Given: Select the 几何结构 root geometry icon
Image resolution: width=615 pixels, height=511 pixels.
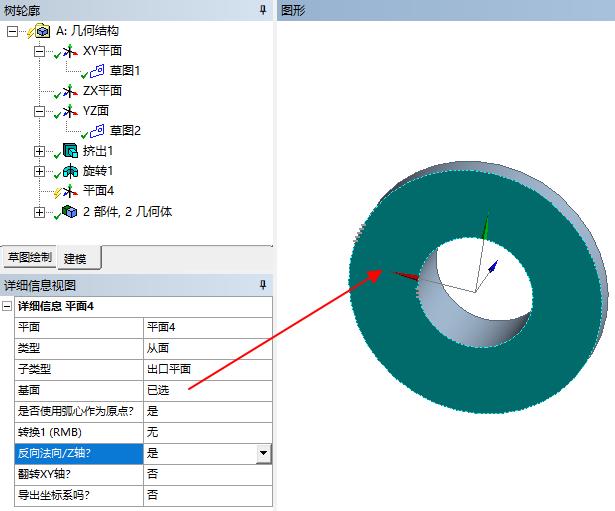Looking at the screenshot, I should 42,31.
